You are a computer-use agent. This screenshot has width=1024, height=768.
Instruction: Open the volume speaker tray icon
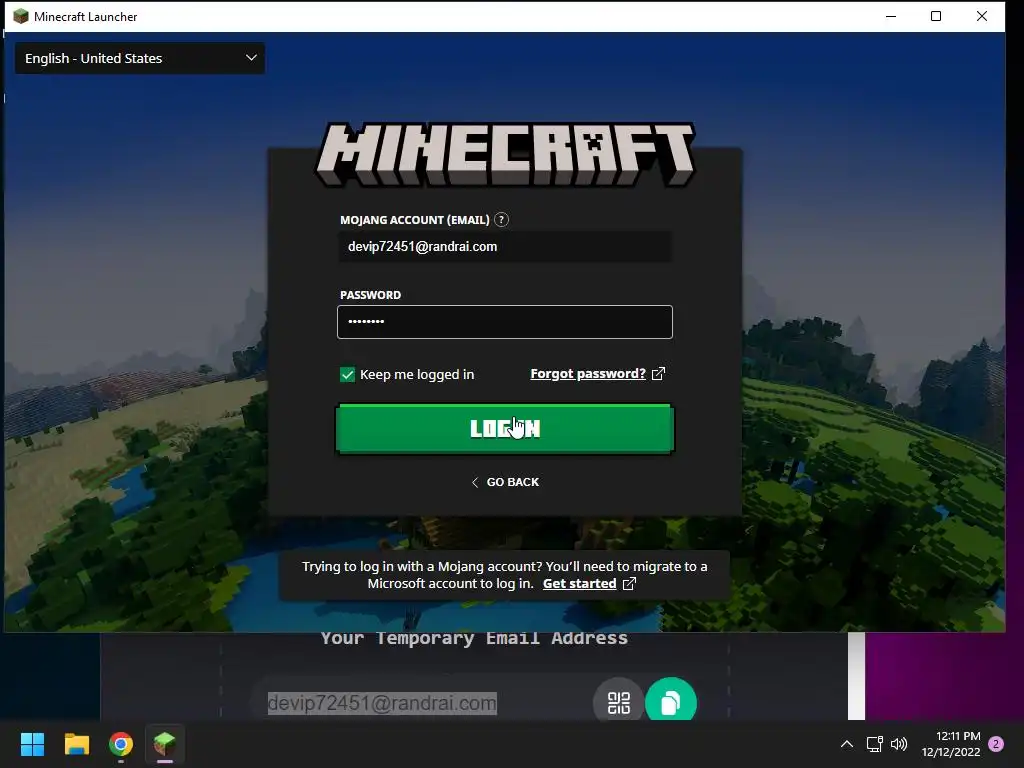tap(899, 744)
